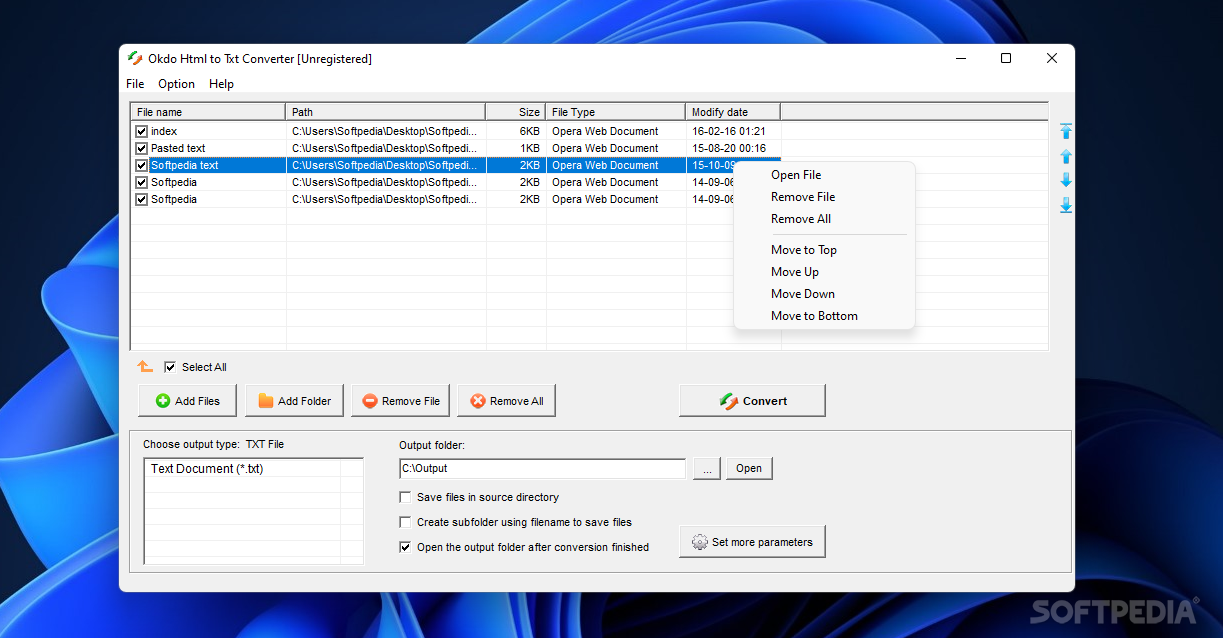
Task: Click the Open output folder button
Action: 749,468
